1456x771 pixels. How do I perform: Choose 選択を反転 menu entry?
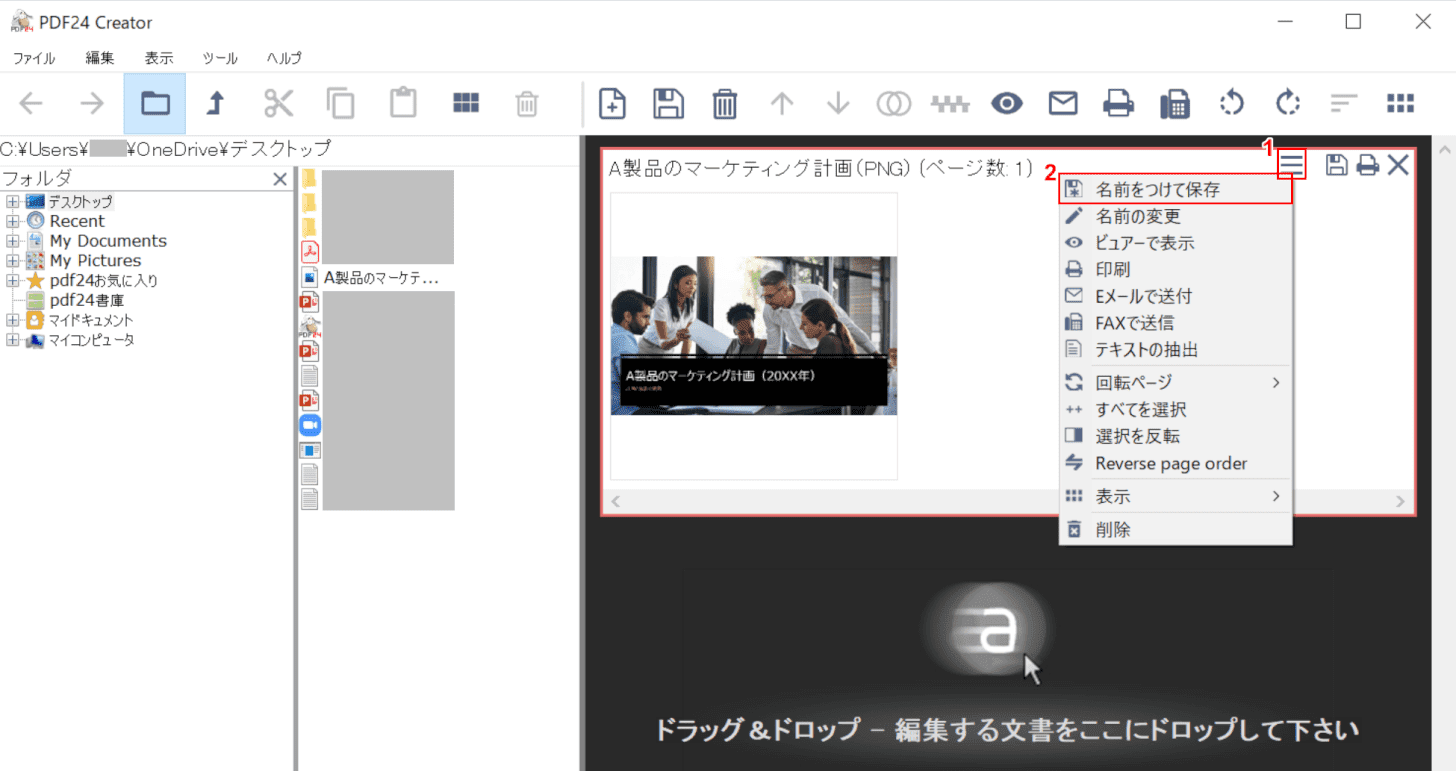click(x=1176, y=436)
